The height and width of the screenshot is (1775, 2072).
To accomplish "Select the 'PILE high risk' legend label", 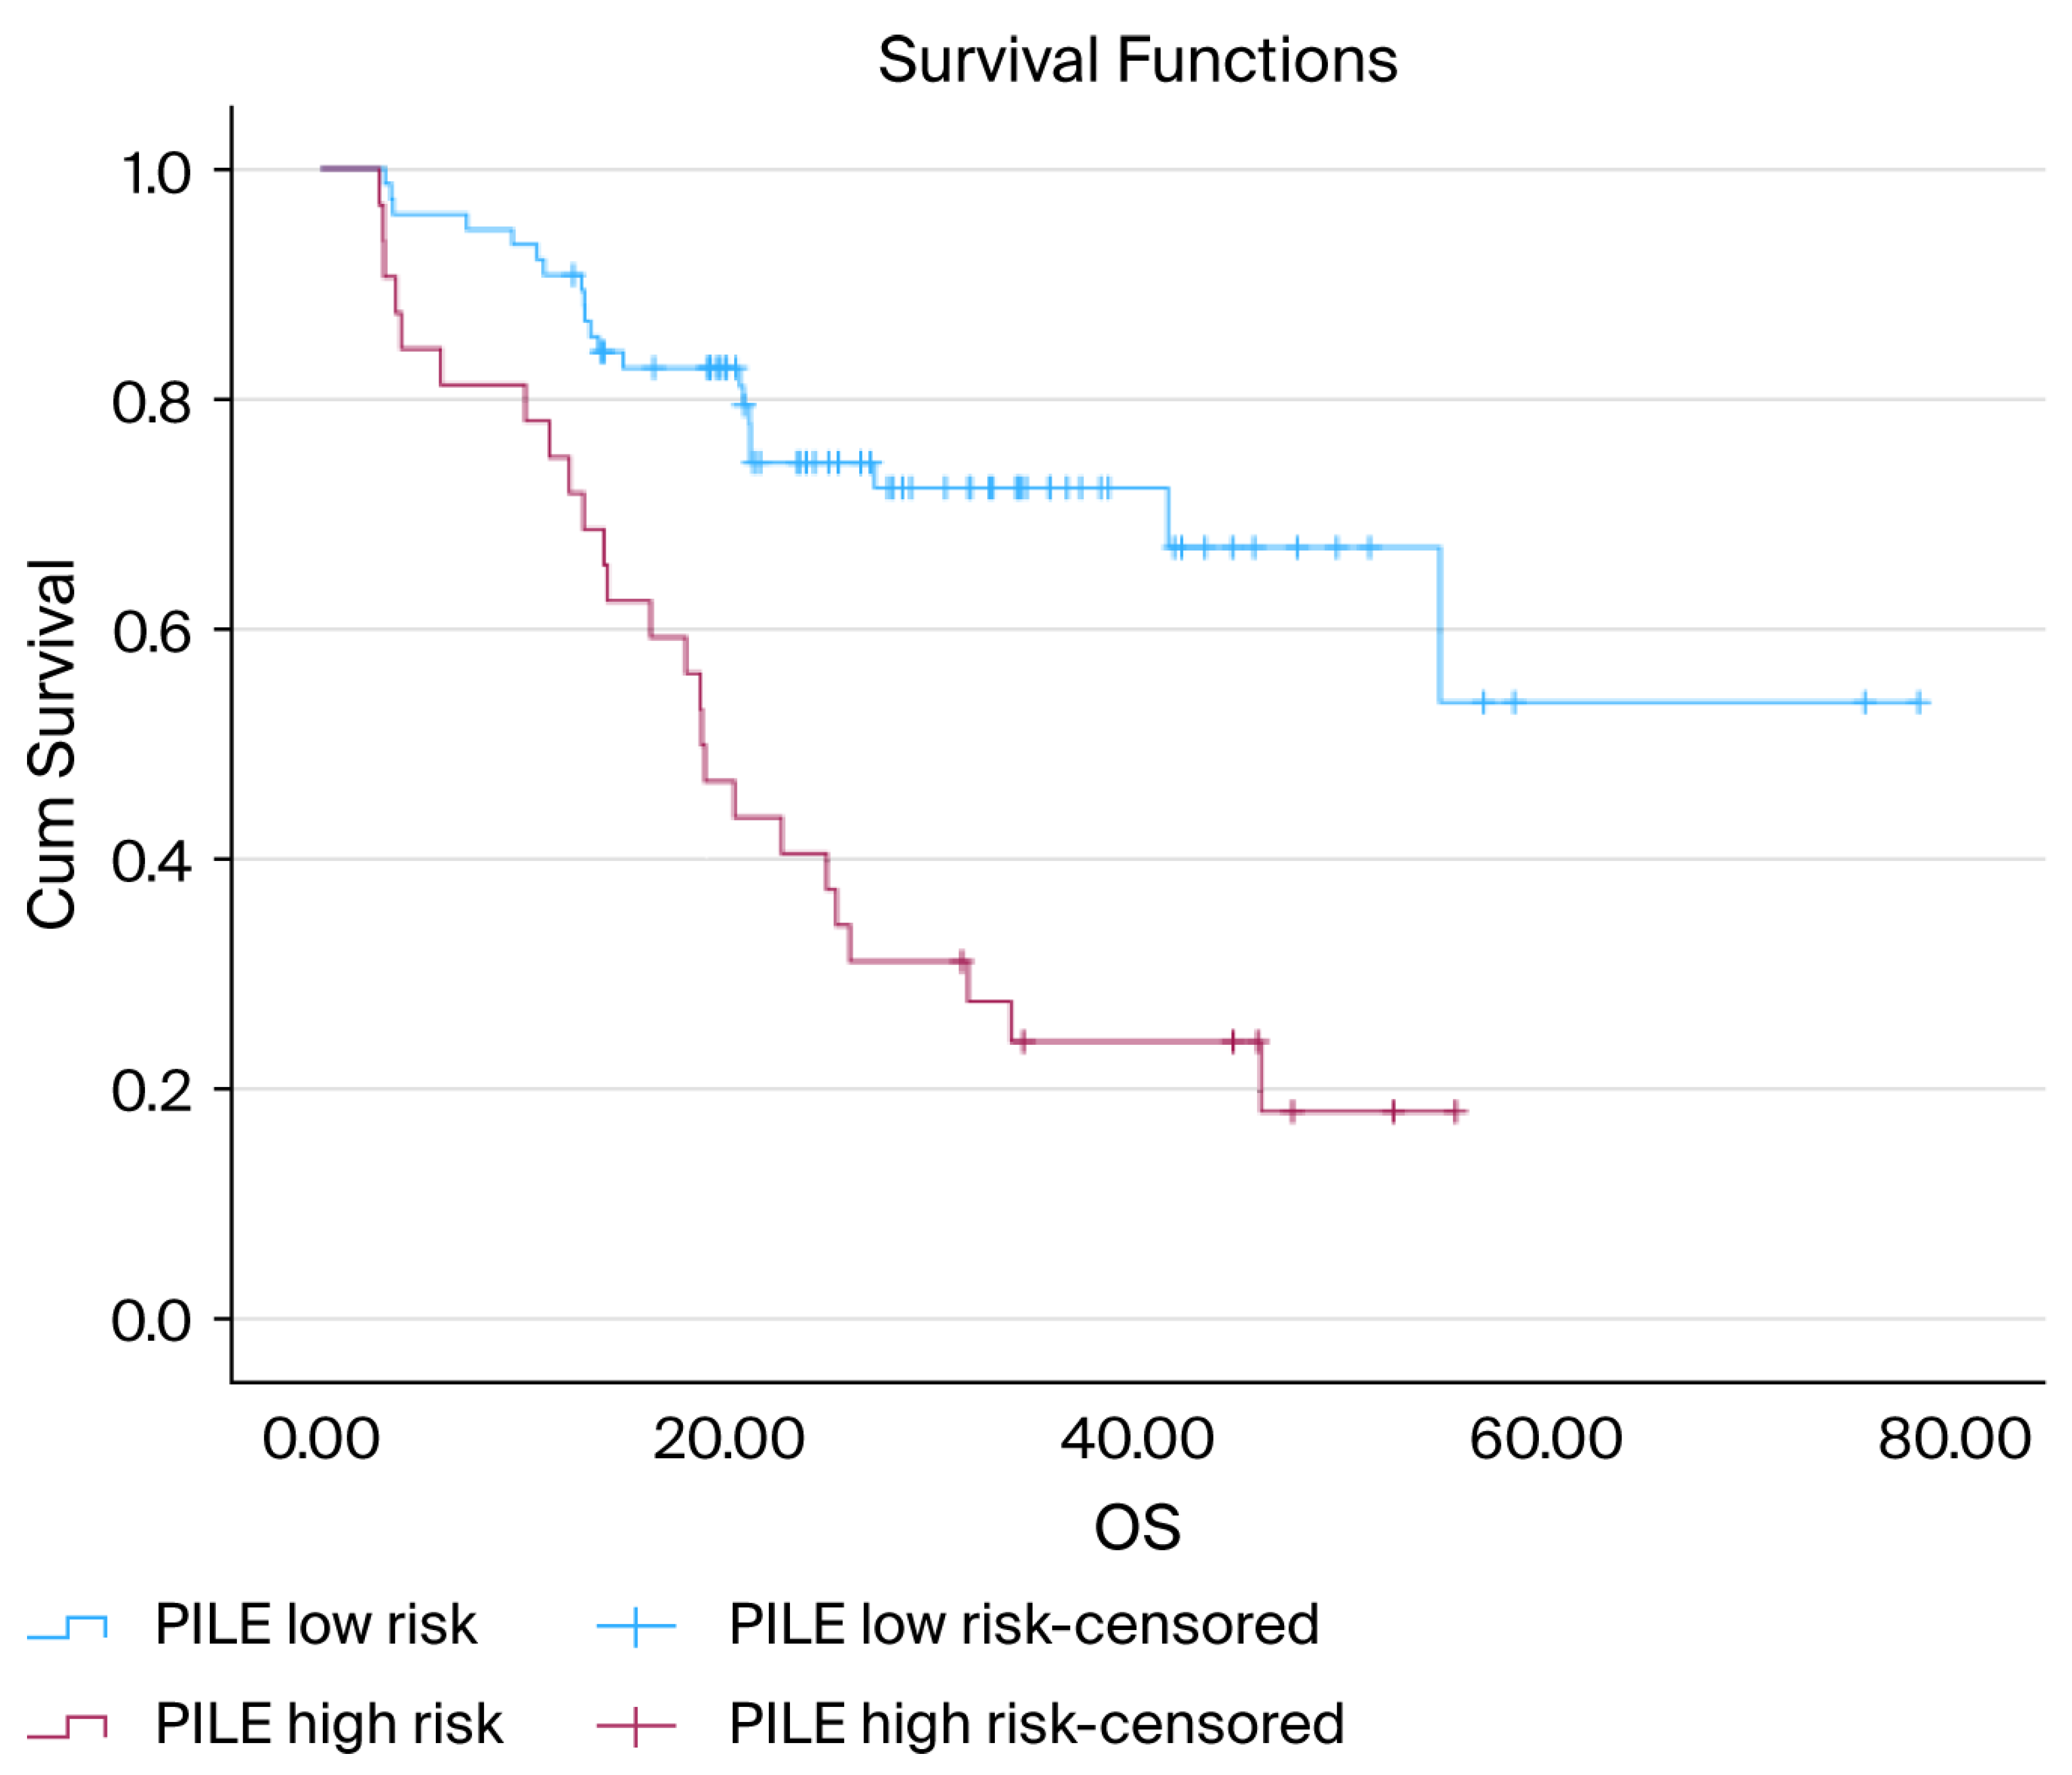I will point(328,1725).
